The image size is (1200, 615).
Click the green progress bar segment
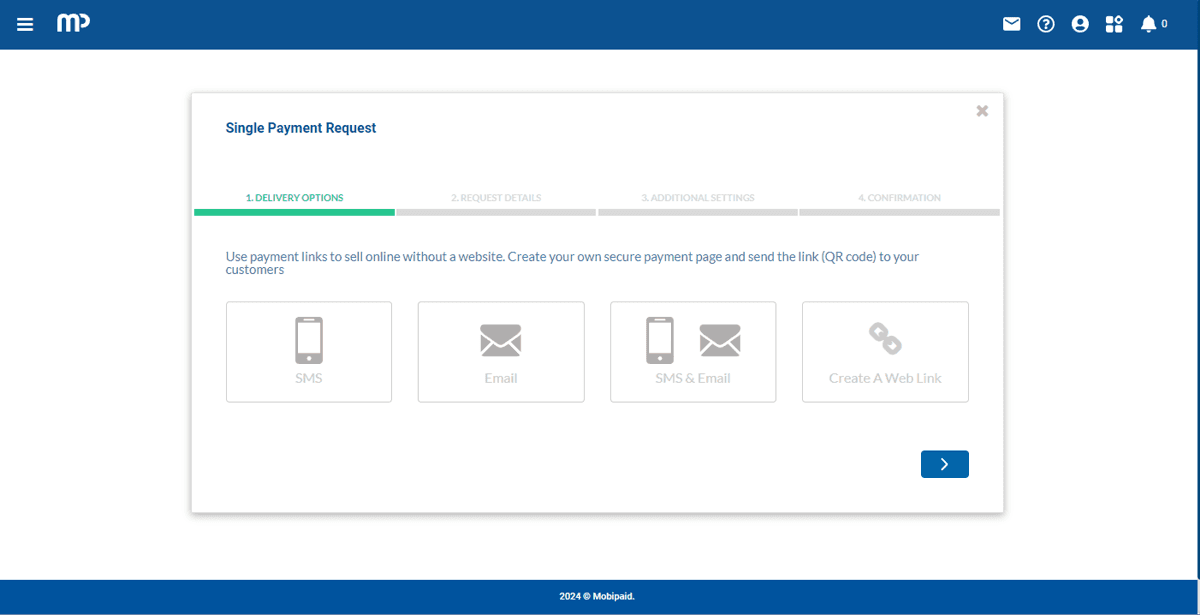(294, 212)
